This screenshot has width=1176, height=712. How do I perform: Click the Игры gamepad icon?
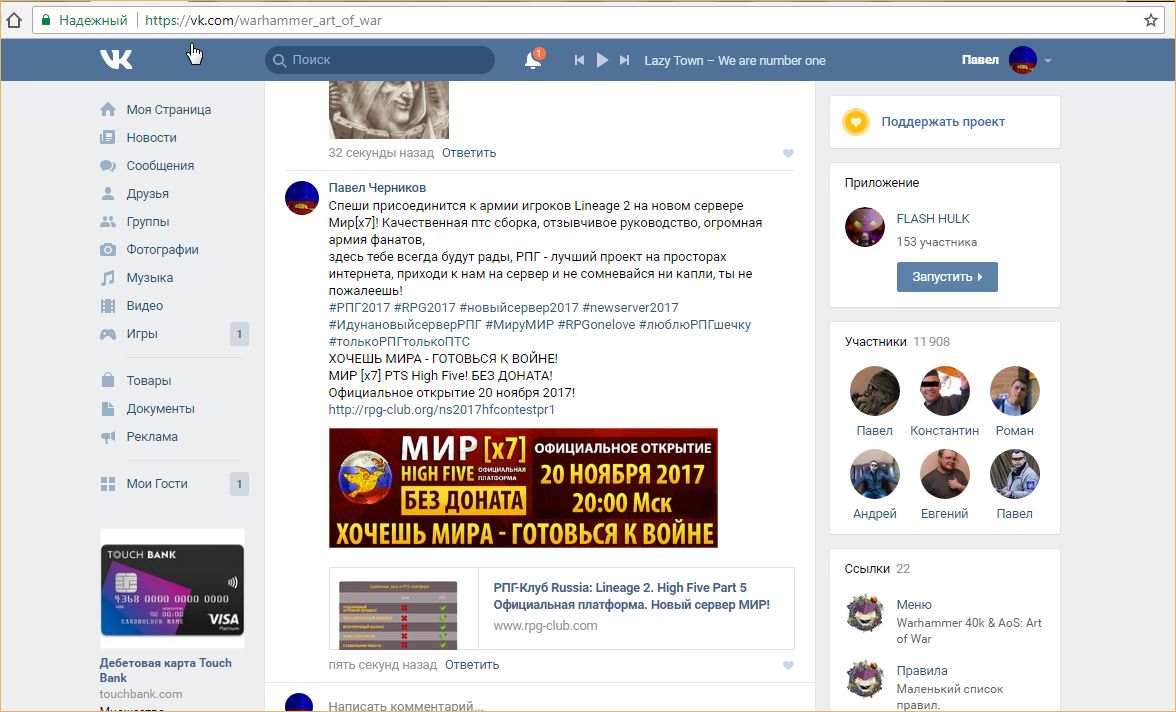(x=108, y=334)
